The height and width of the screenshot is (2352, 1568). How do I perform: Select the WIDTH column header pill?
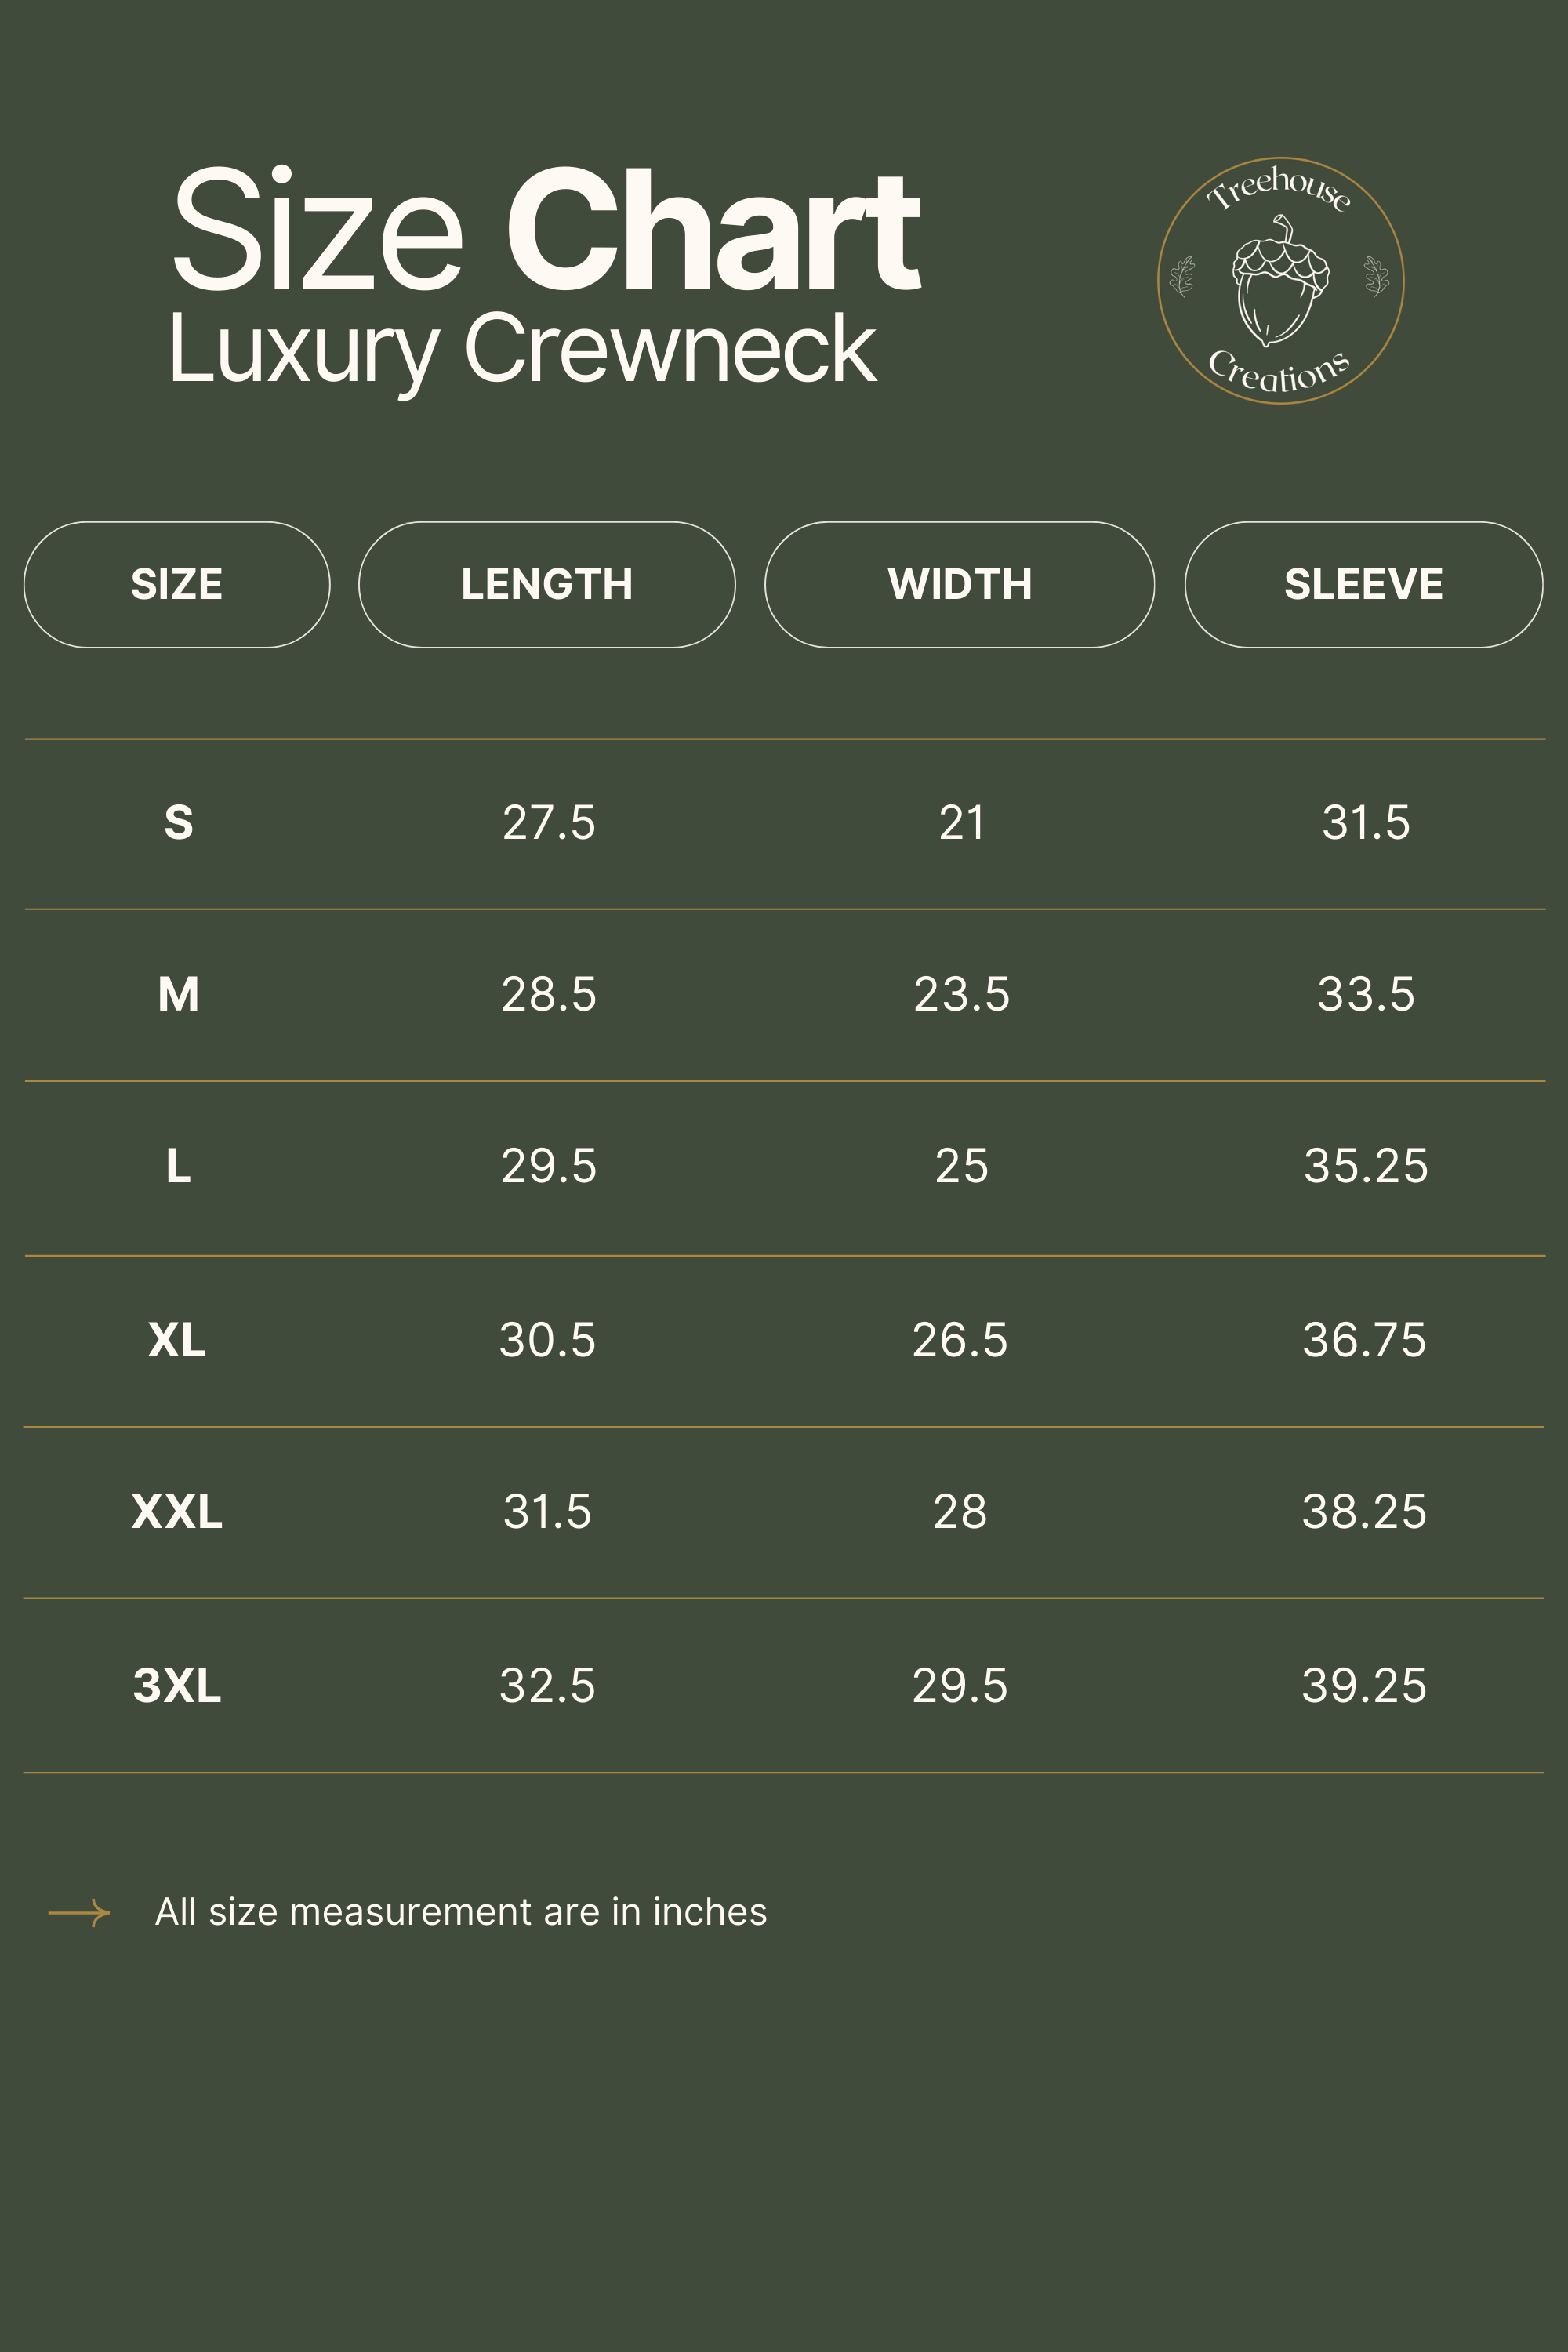click(960, 584)
